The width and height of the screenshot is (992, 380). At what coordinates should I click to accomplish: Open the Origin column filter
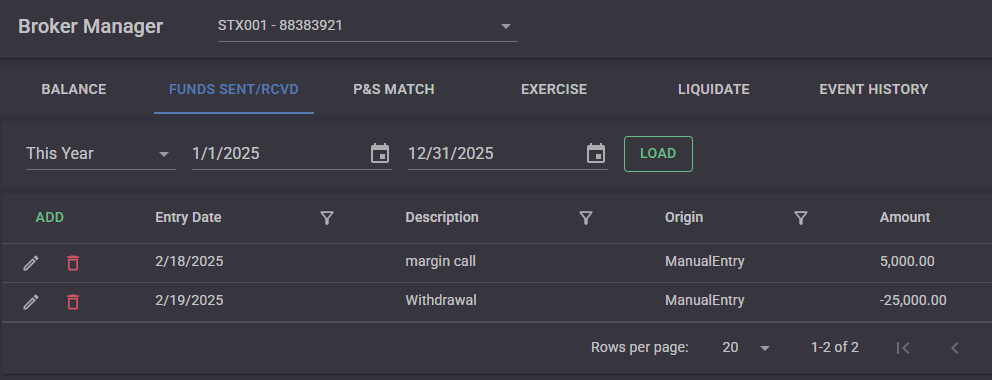point(801,218)
